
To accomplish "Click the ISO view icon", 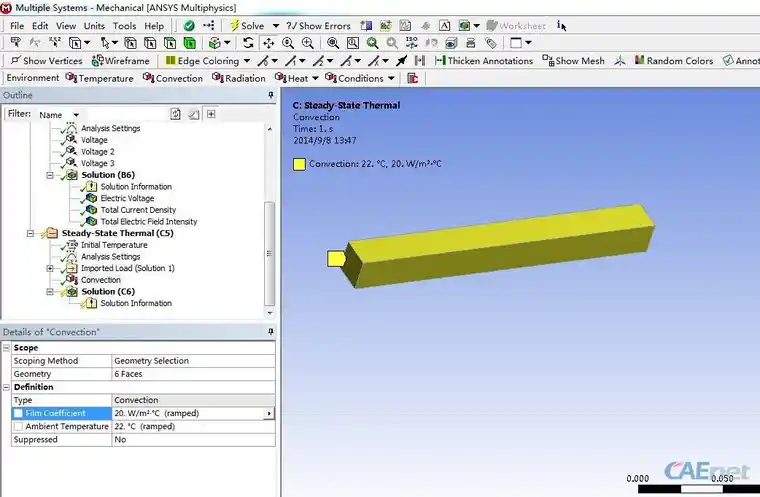I will coord(412,43).
